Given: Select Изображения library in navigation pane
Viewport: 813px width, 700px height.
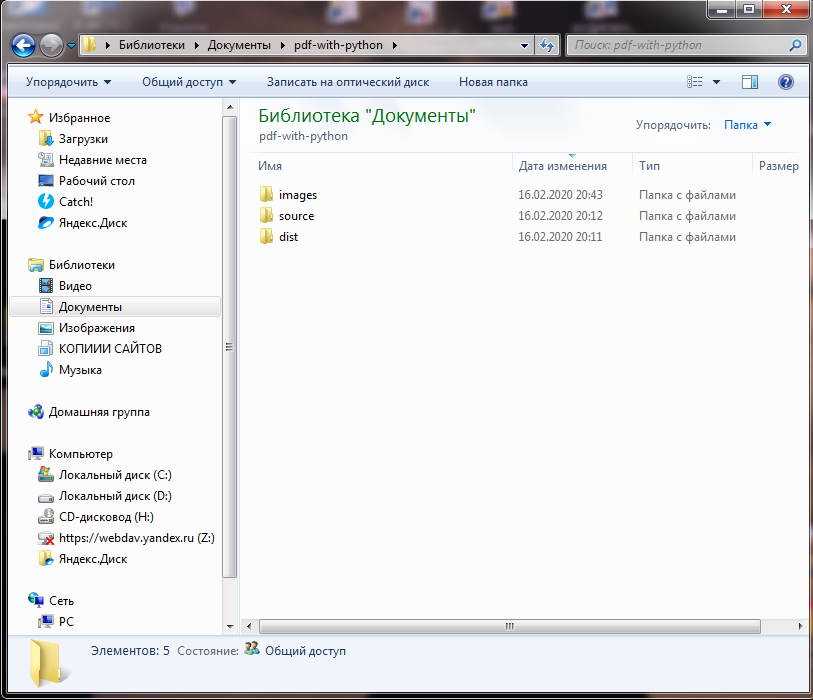Looking at the screenshot, I should [x=96, y=328].
